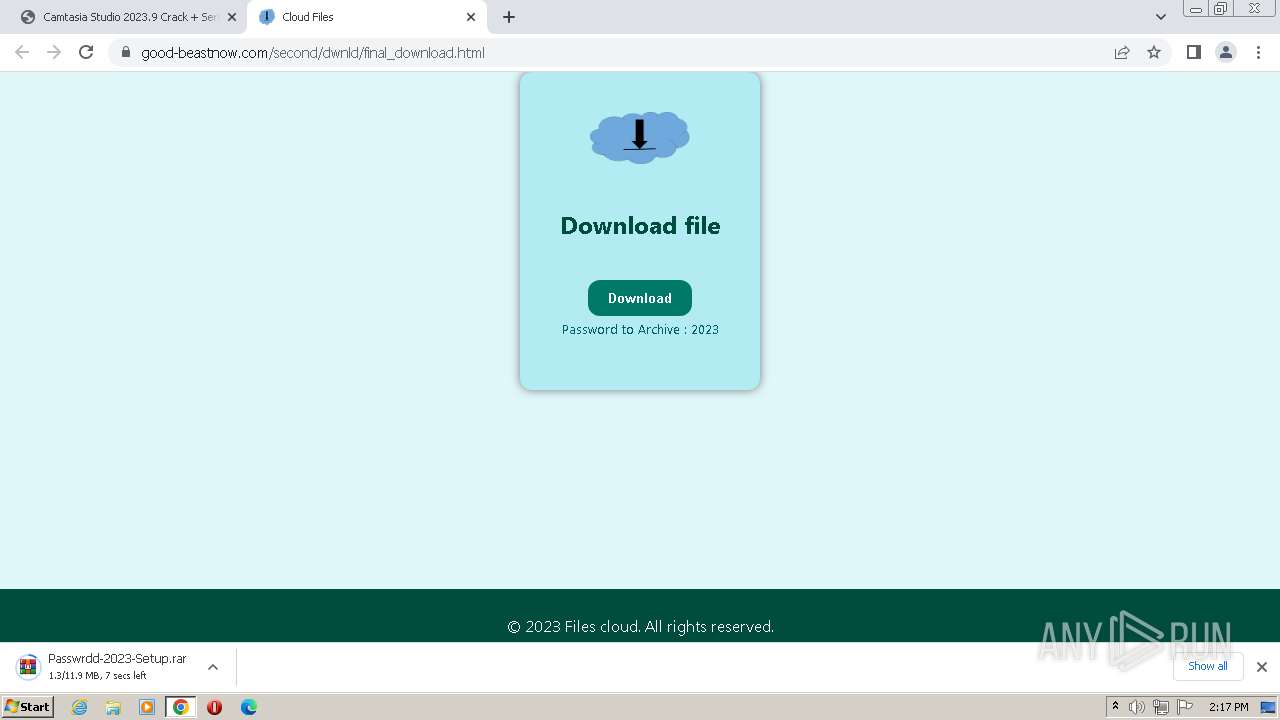Switch to the Camtasia Studio 2023.9 Crack tab

pos(130,17)
